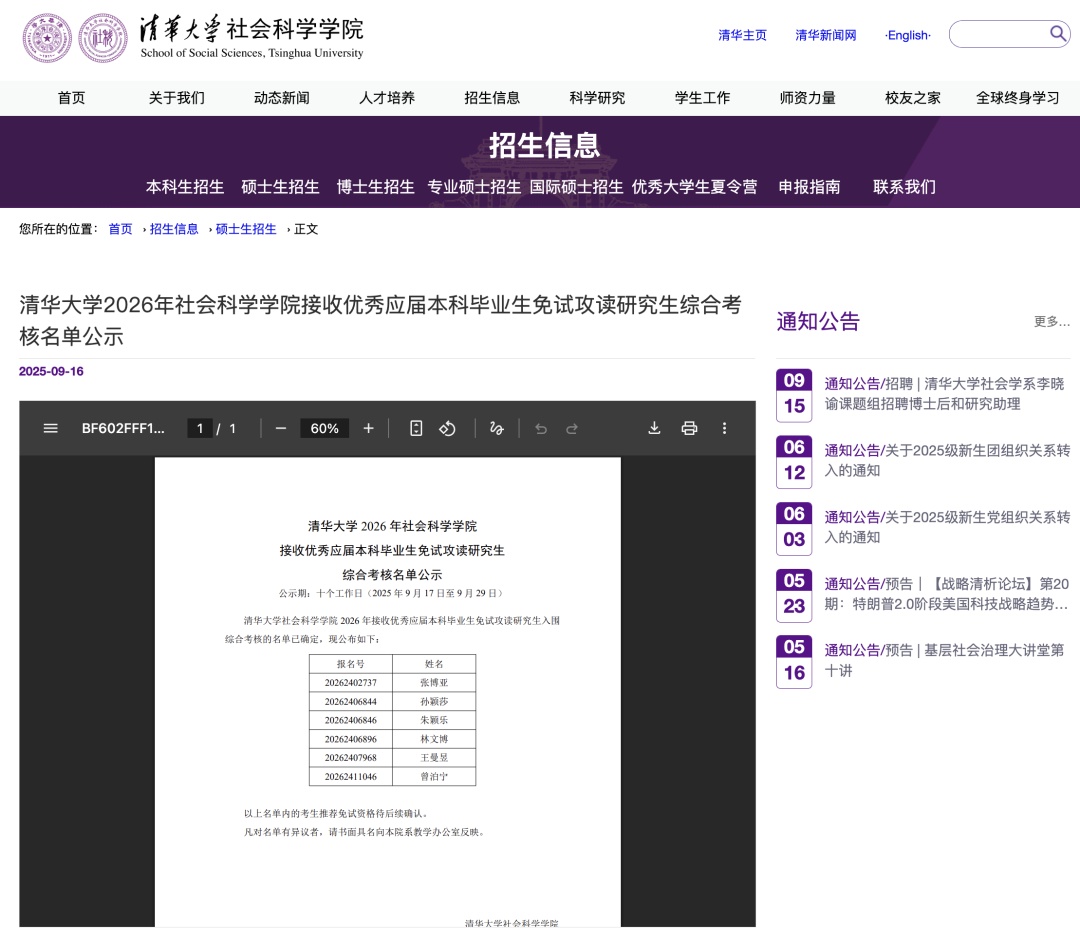Click in the page number field
Viewport: 1080px width, 943px height.
[199, 428]
